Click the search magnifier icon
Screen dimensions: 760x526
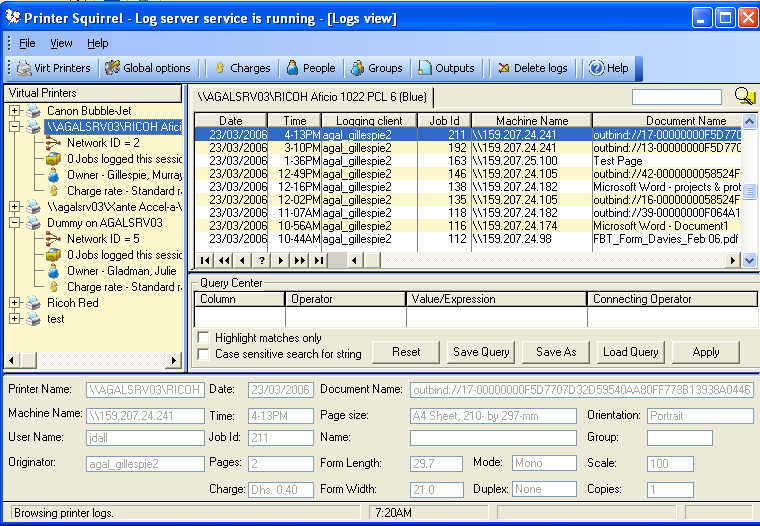click(744, 96)
